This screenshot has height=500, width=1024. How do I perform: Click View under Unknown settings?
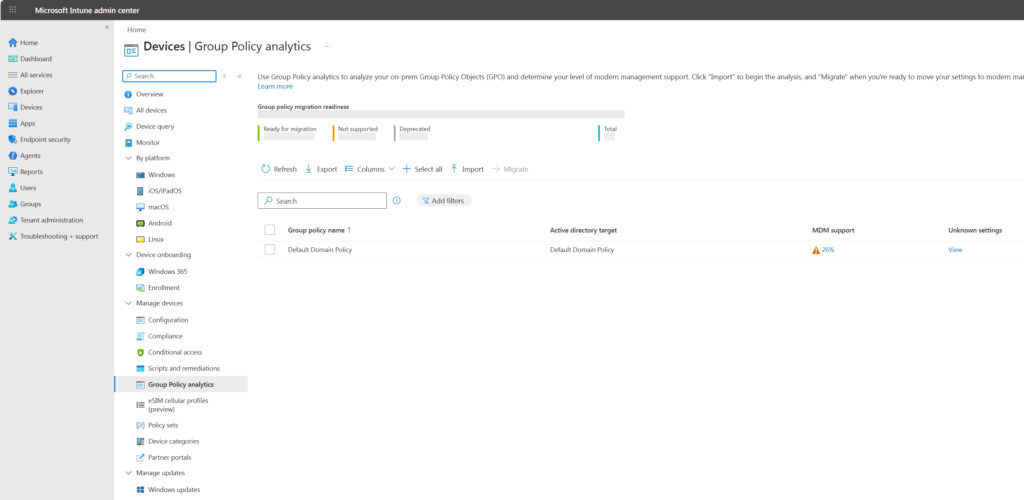[955, 250]
